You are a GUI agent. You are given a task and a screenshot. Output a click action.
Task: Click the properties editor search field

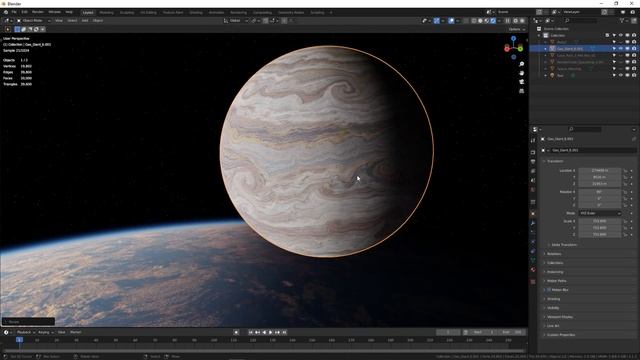[585, 129]
